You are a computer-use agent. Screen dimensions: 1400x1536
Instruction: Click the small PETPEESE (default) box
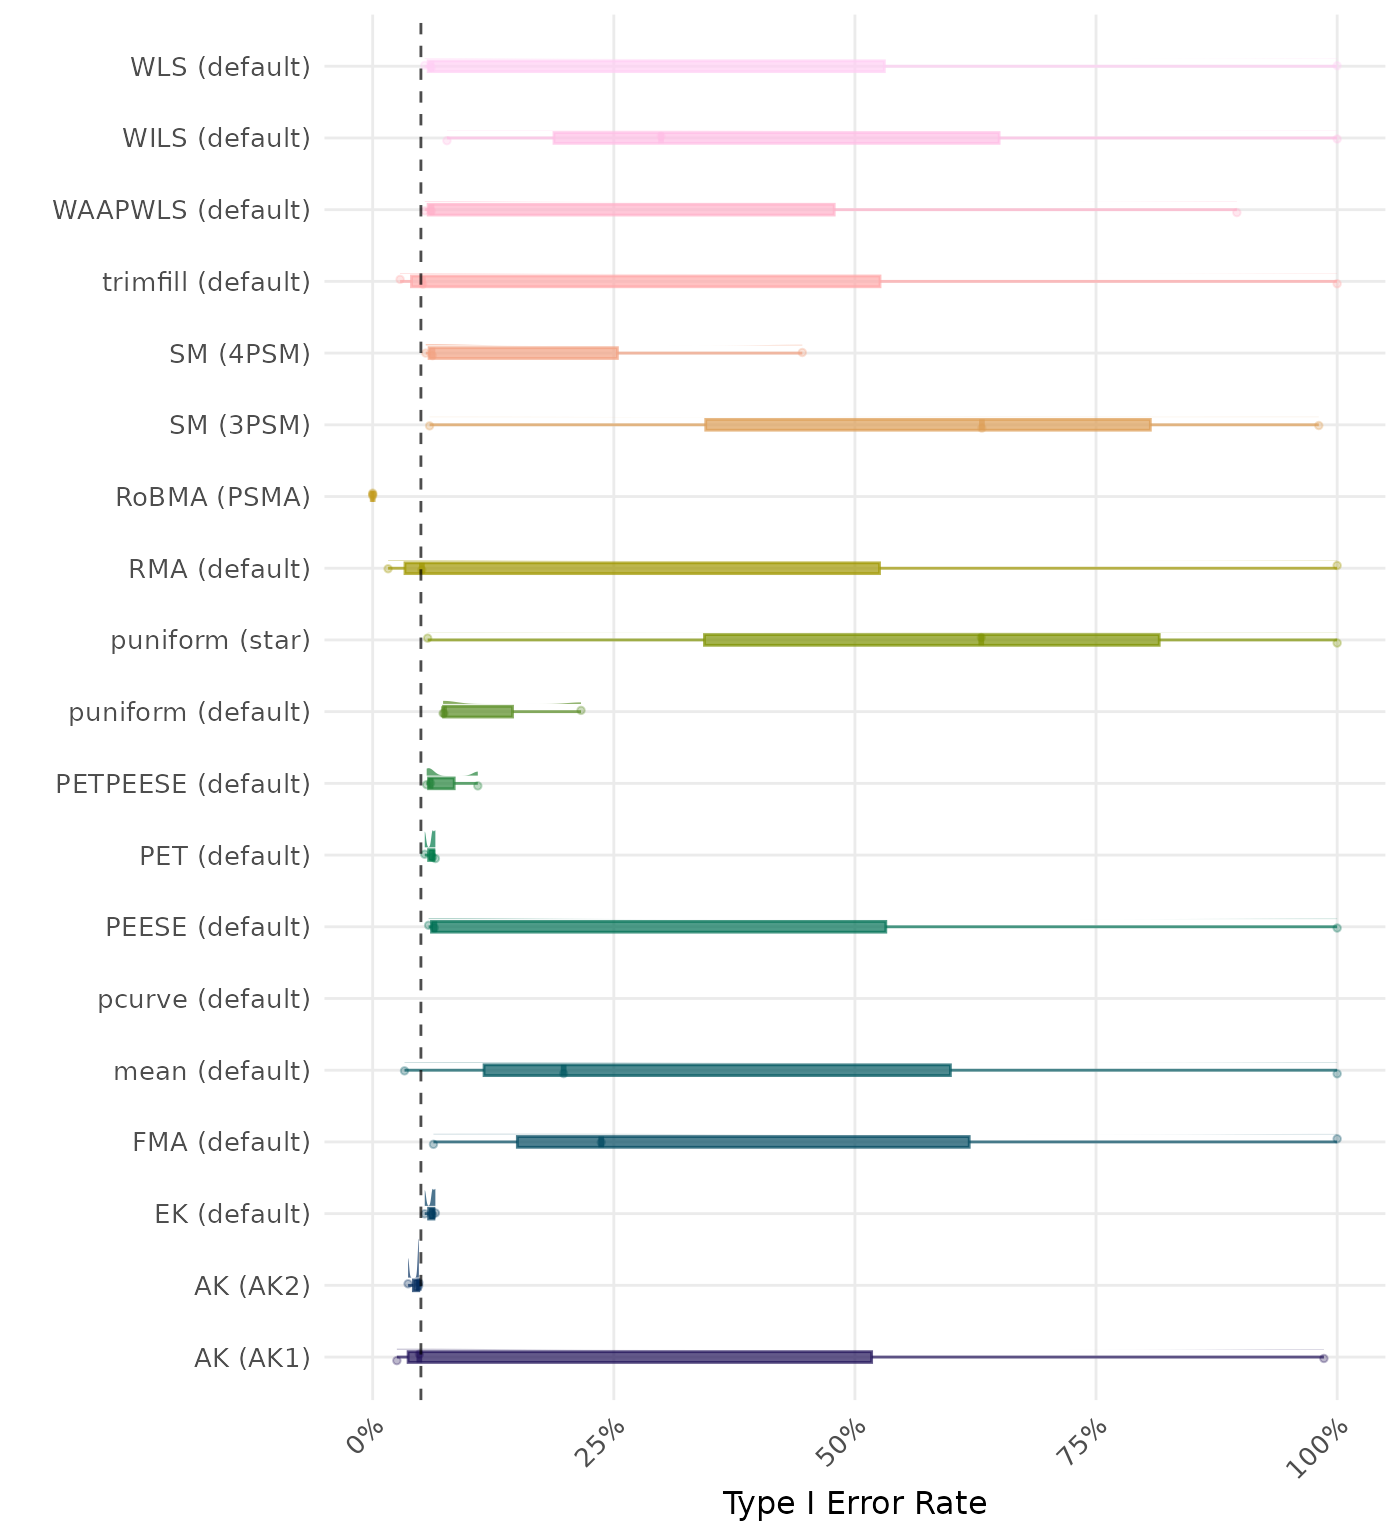441,784
